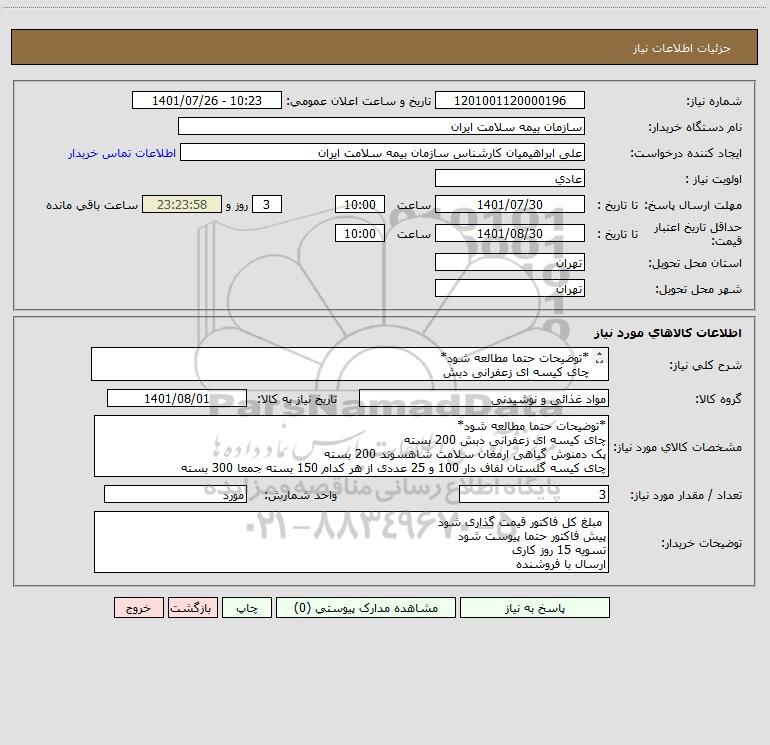Screen dimensions: 770x745
Task: Click the جزئیات اطلاعات نیاز header title
Action: pos(682,48)
